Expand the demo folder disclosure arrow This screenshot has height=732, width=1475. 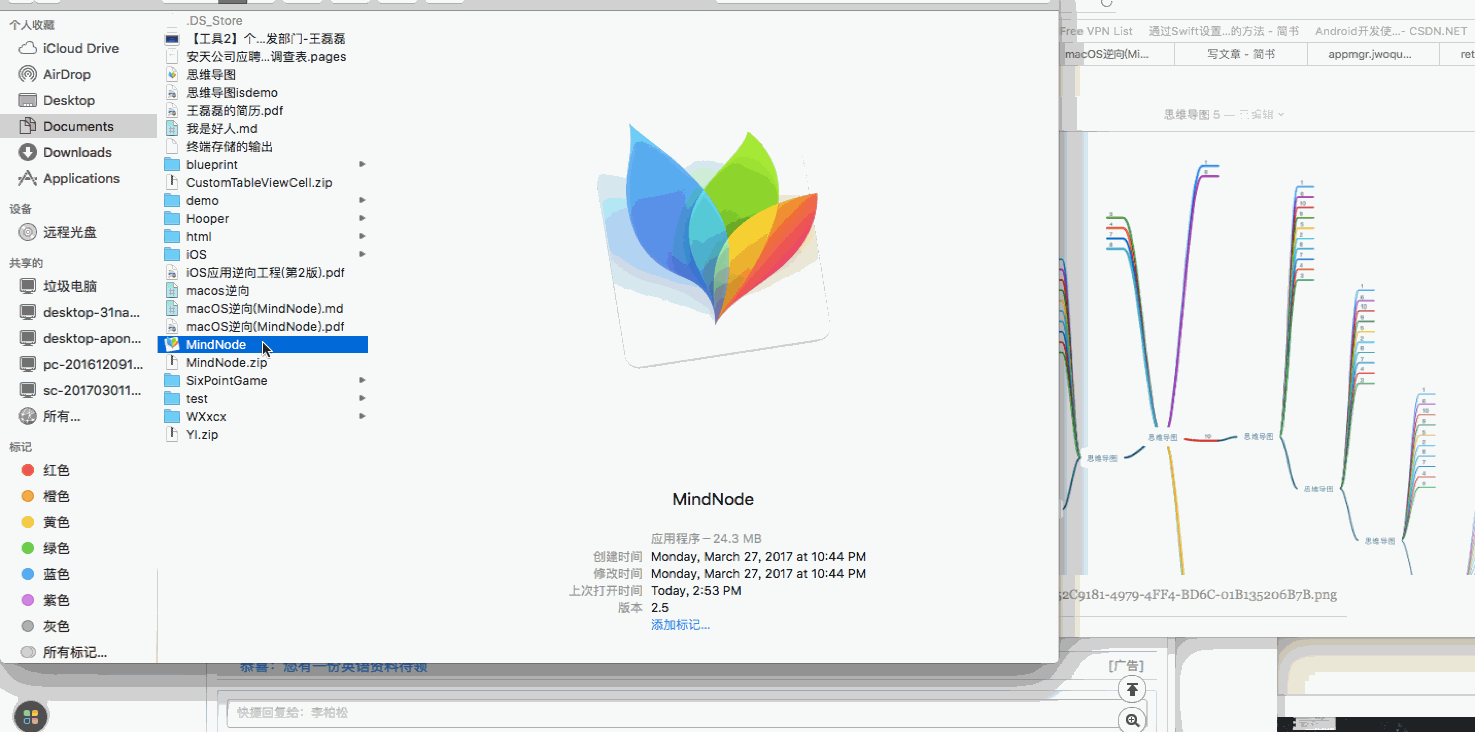(x=362, y=200)
